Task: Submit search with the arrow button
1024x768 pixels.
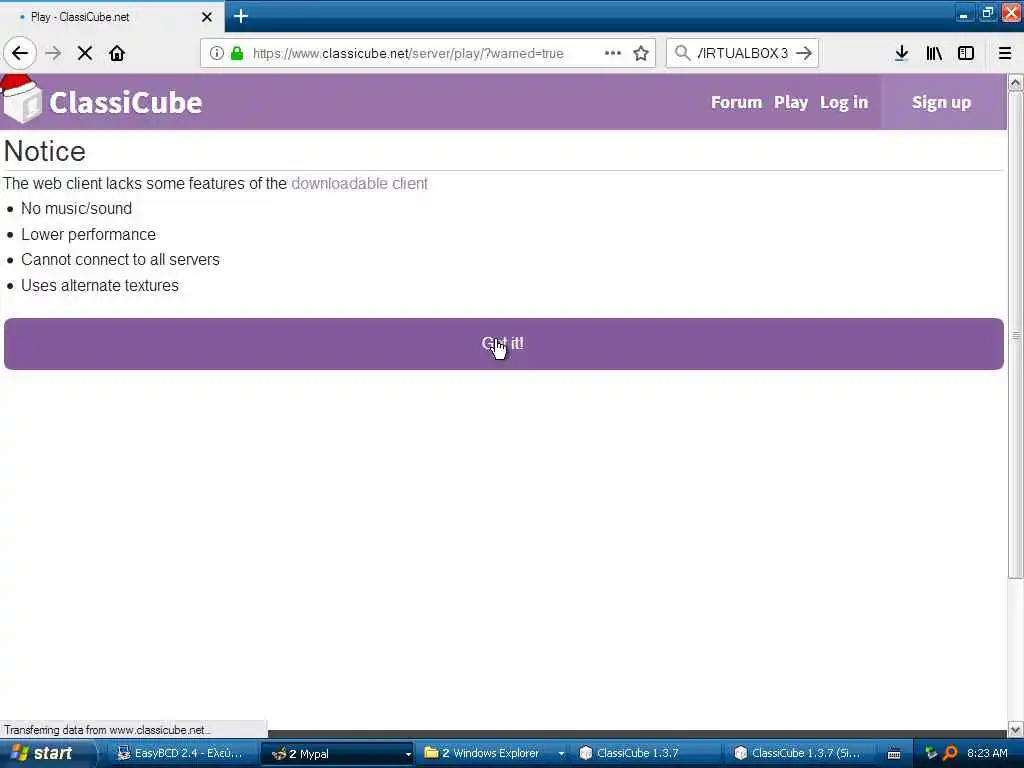Action: point(804,53)
